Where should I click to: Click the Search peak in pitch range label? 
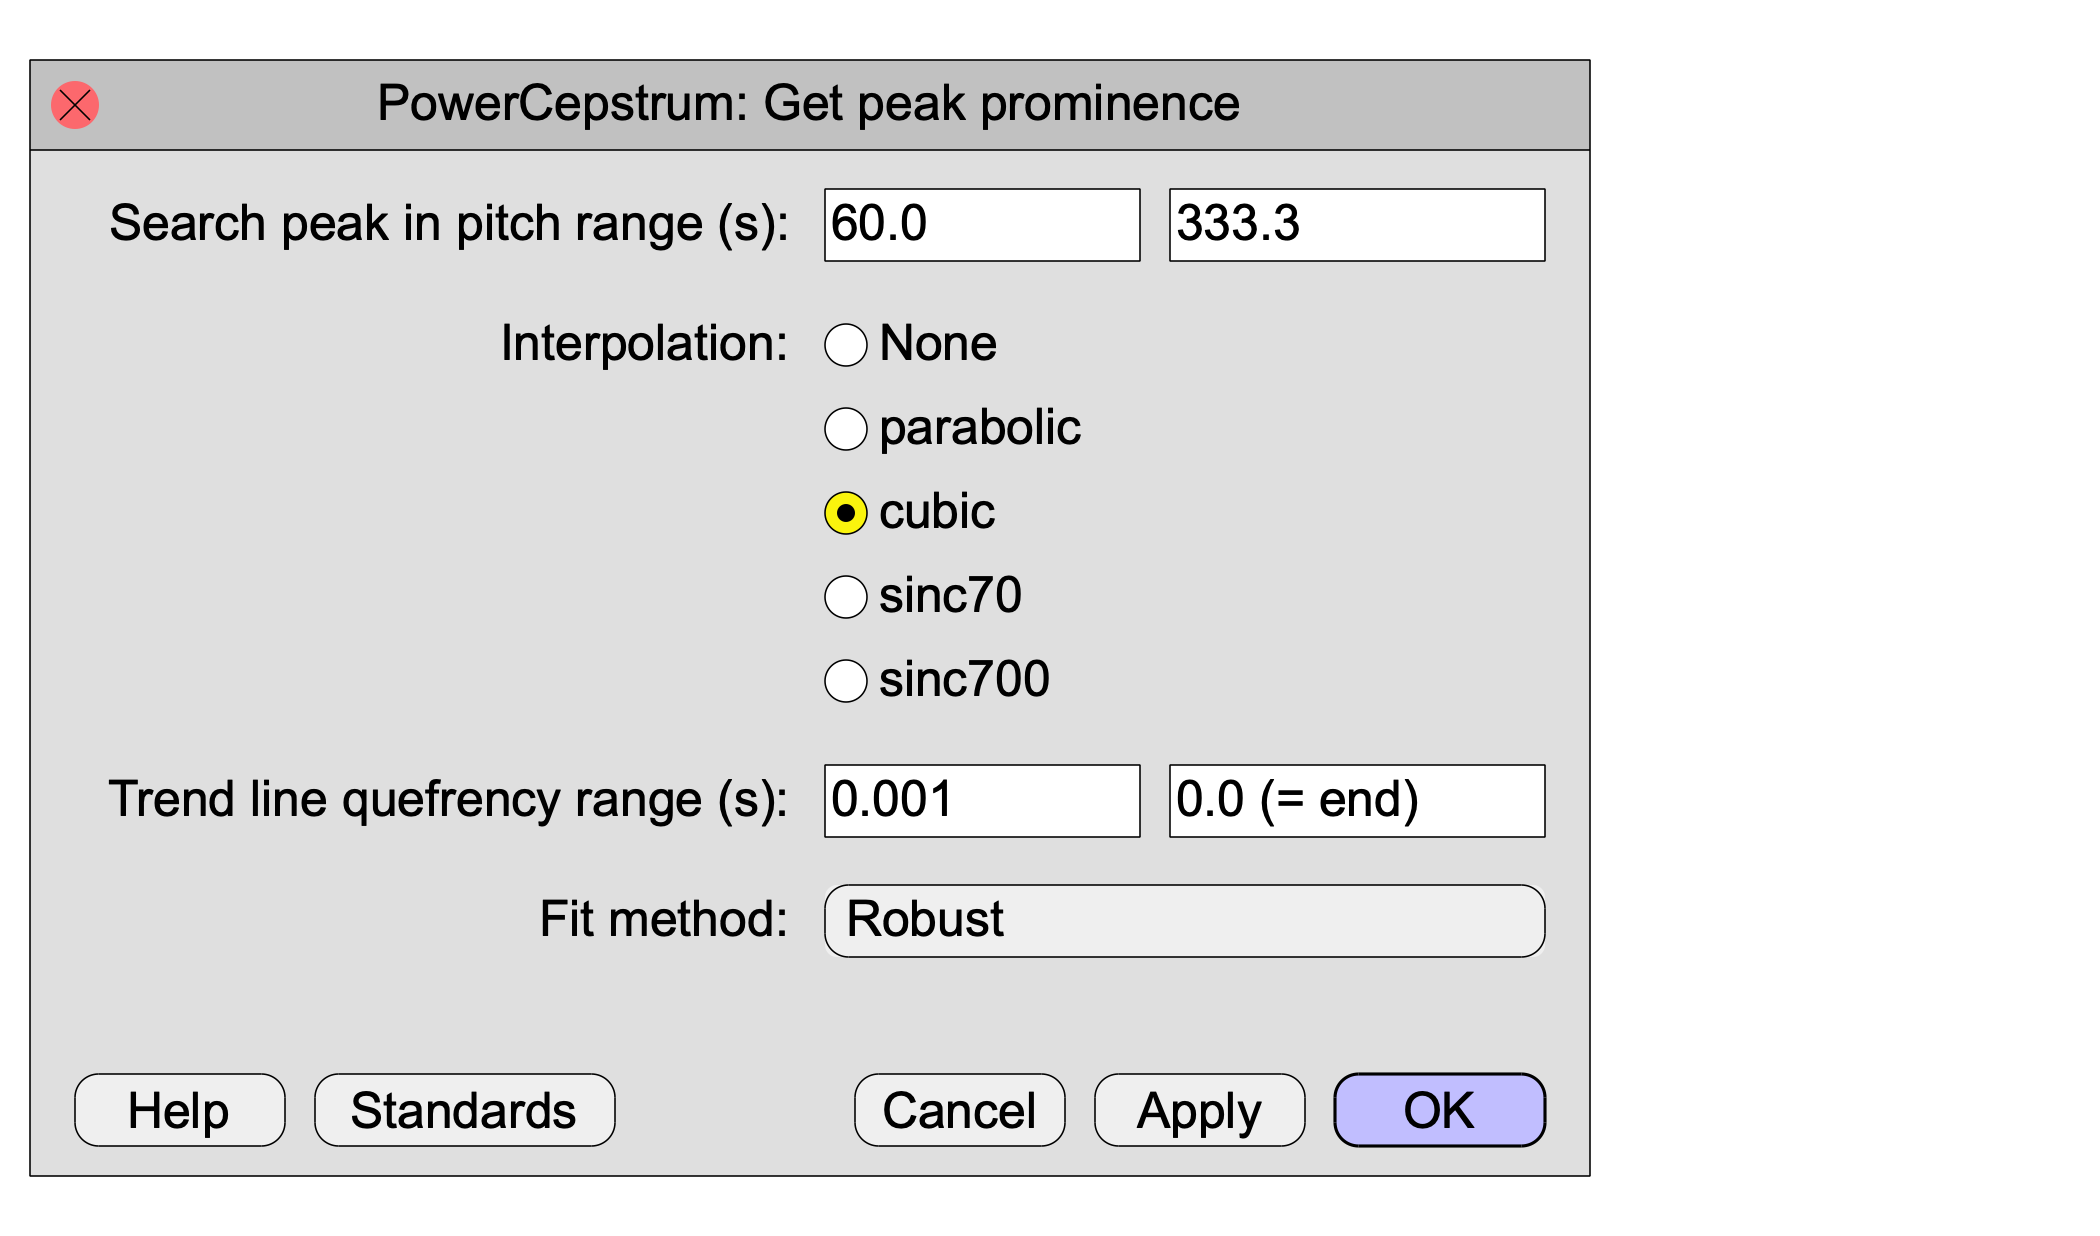pos(449,223)
